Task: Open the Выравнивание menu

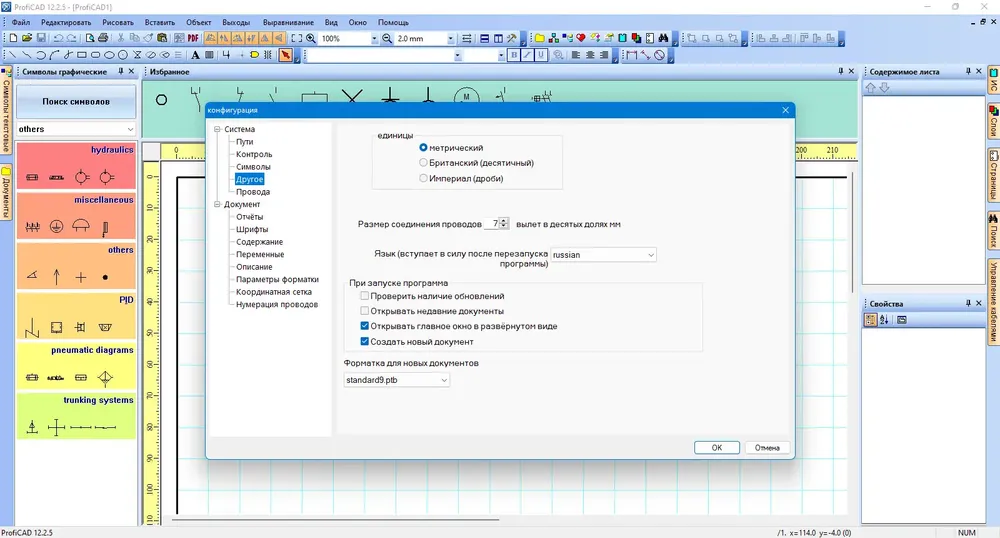Action: click(x=288, y=22)
